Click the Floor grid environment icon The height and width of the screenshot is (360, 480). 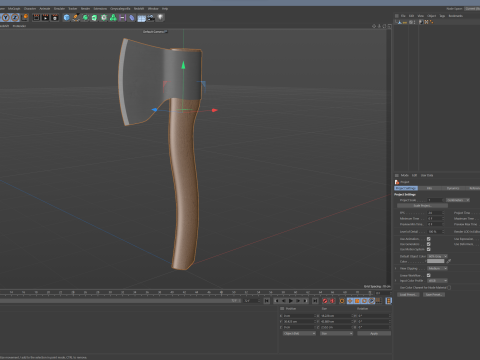click(x=141, y=18)
